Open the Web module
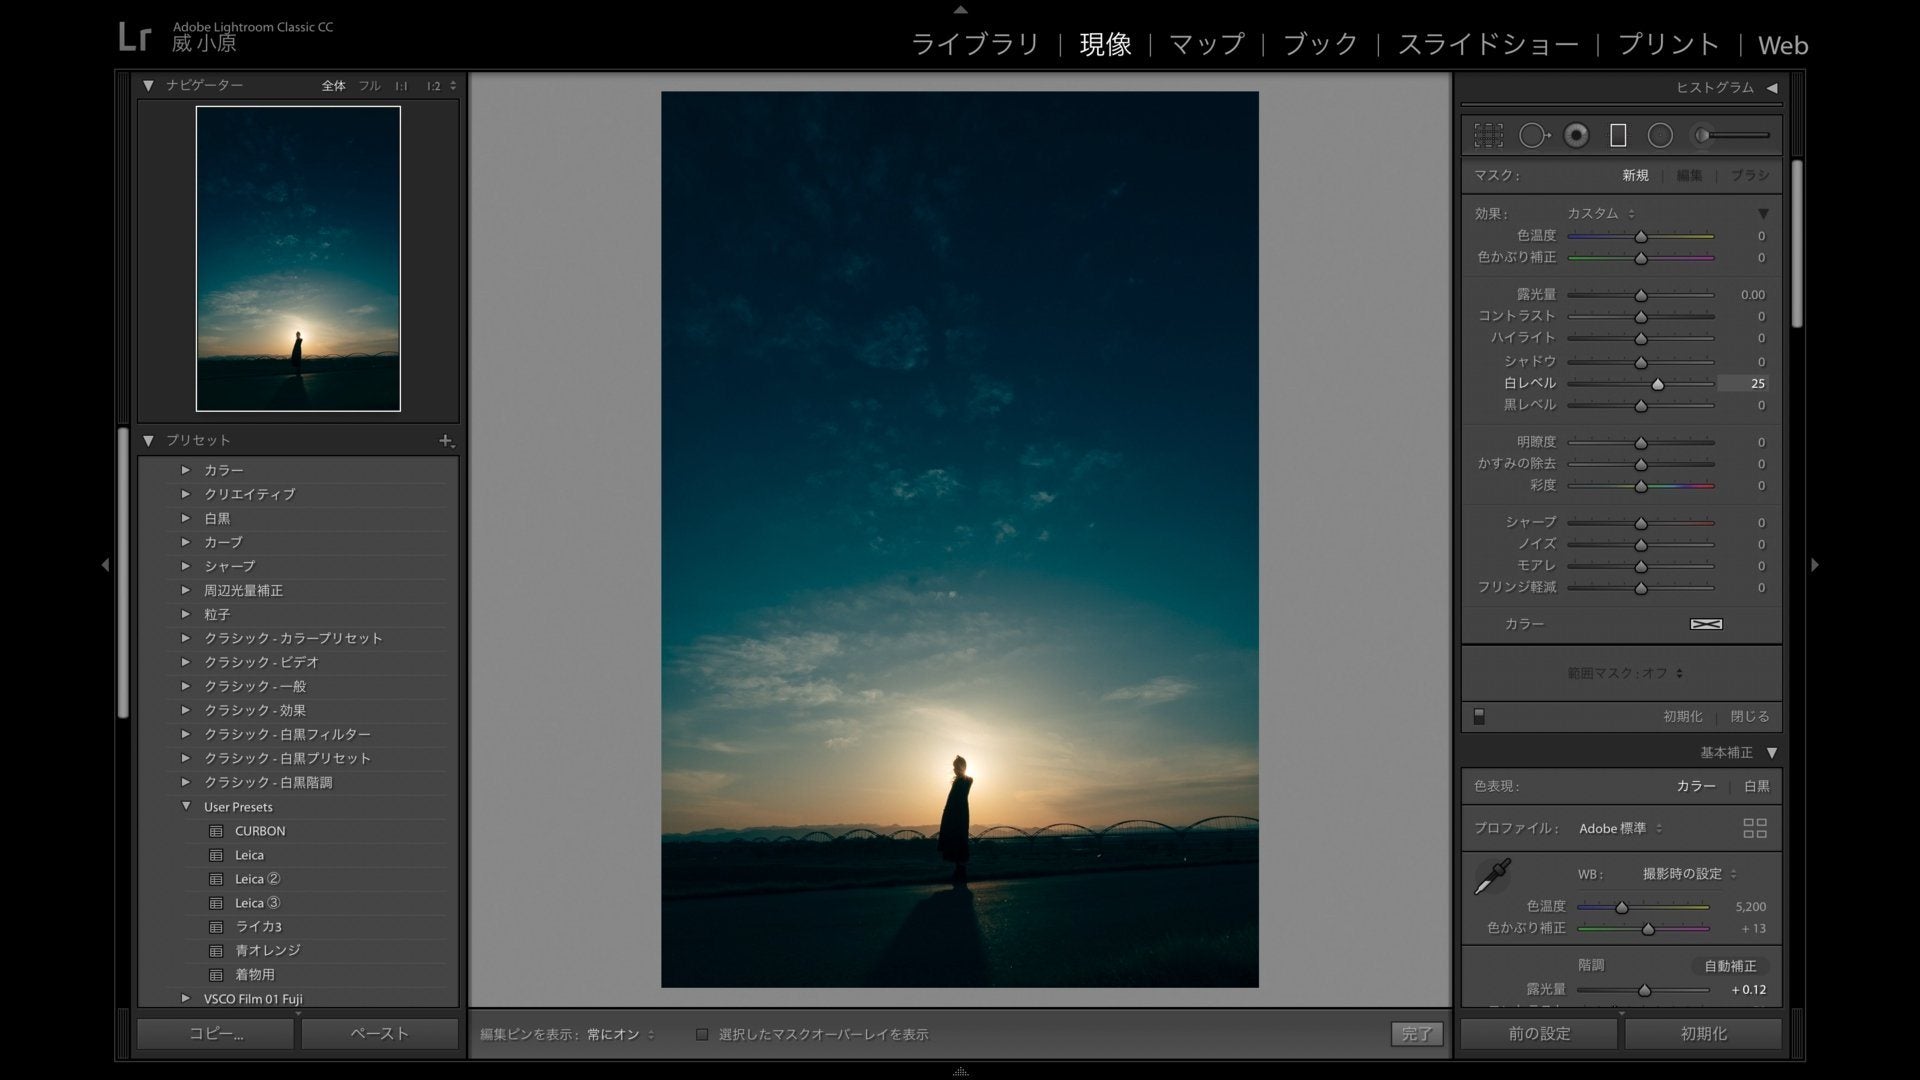The image size is (1920, 1080). [x=1783, y=45]
